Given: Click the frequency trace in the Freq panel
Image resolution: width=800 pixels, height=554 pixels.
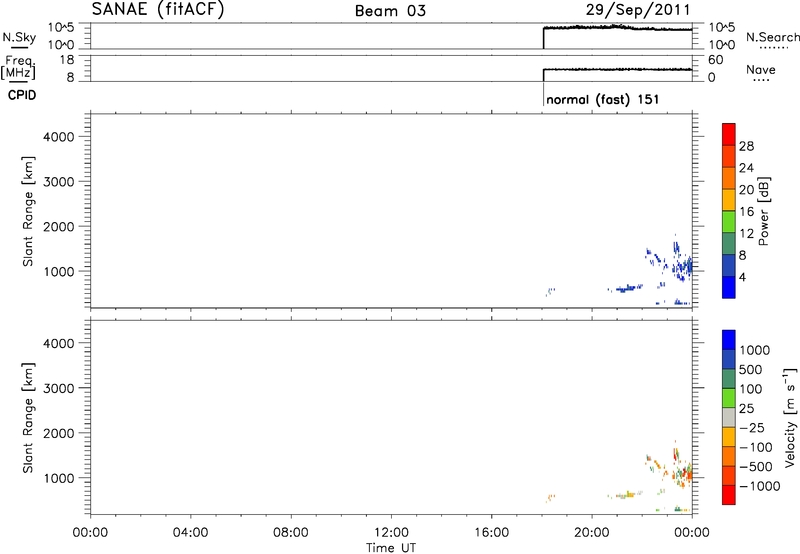Looking at the screenshot, I should (x=617, y=69).
